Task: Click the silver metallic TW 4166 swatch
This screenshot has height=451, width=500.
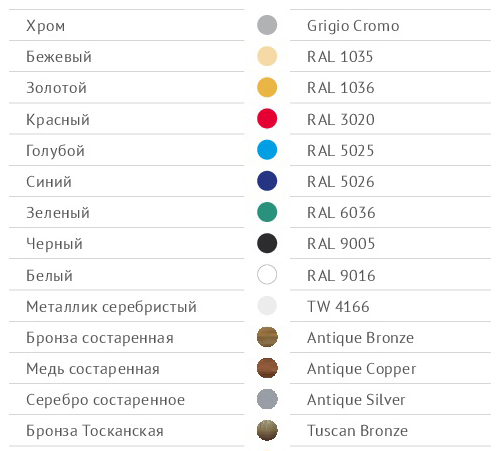Action: tap(267, 306)
